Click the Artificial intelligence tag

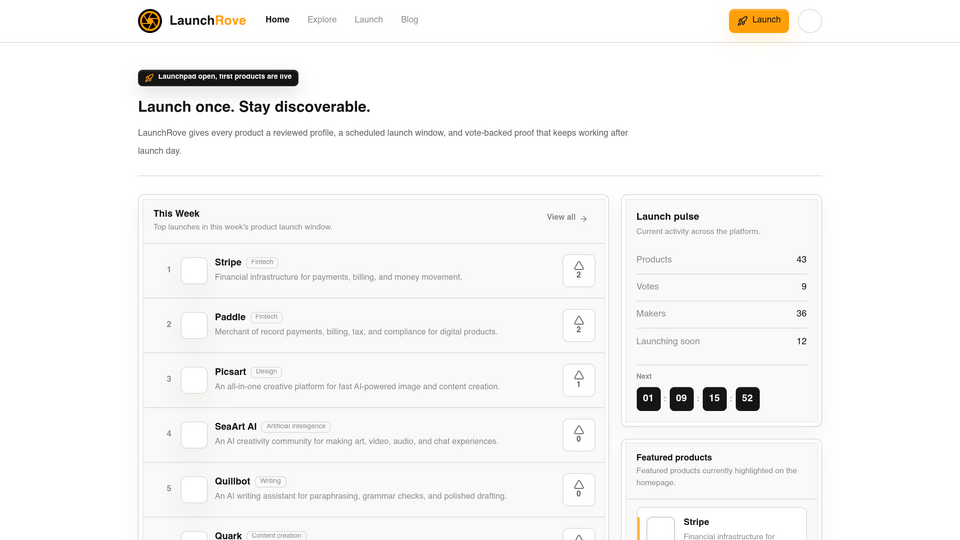coord(296,427)
